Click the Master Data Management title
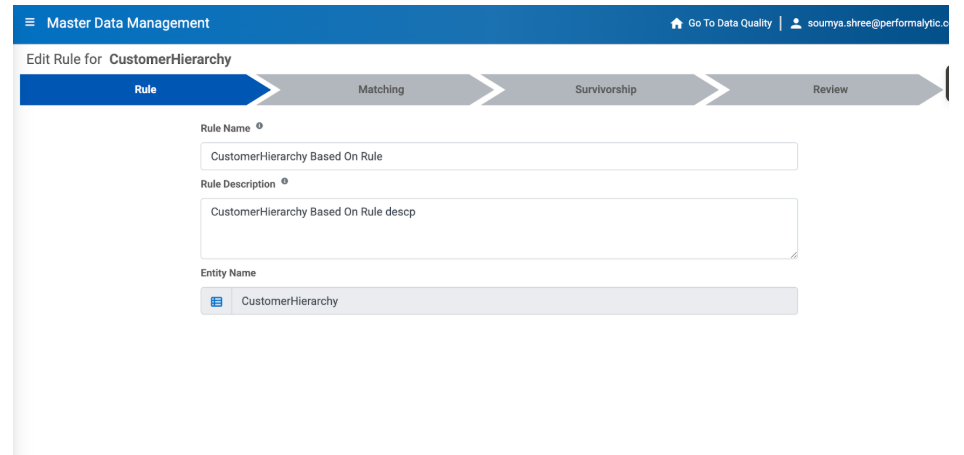Viewport: 964px width, 455px height. (128, 23)
